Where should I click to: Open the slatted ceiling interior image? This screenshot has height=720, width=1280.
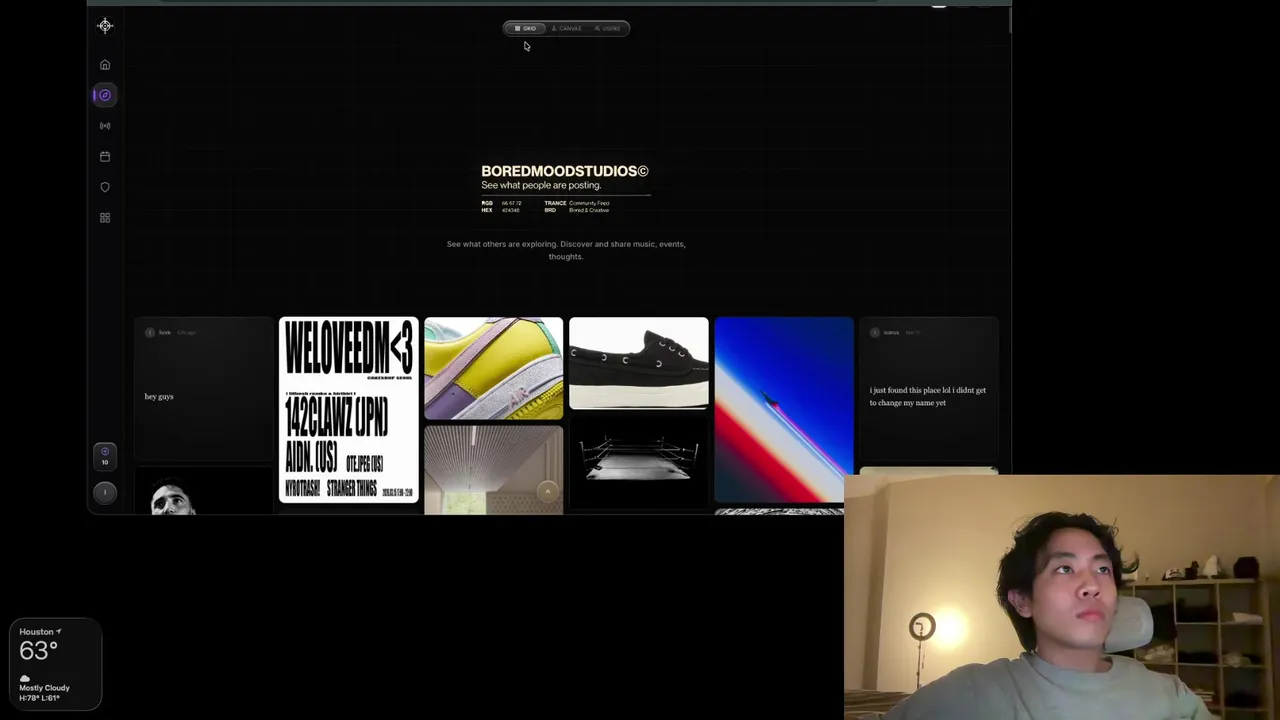pos(494,470)
